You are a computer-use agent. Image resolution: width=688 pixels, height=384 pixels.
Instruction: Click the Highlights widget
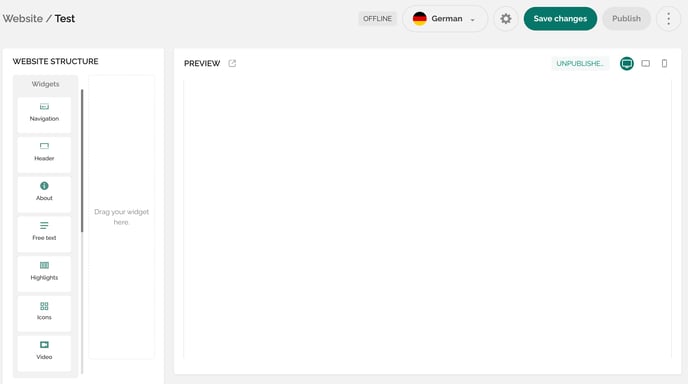[44, 274]
